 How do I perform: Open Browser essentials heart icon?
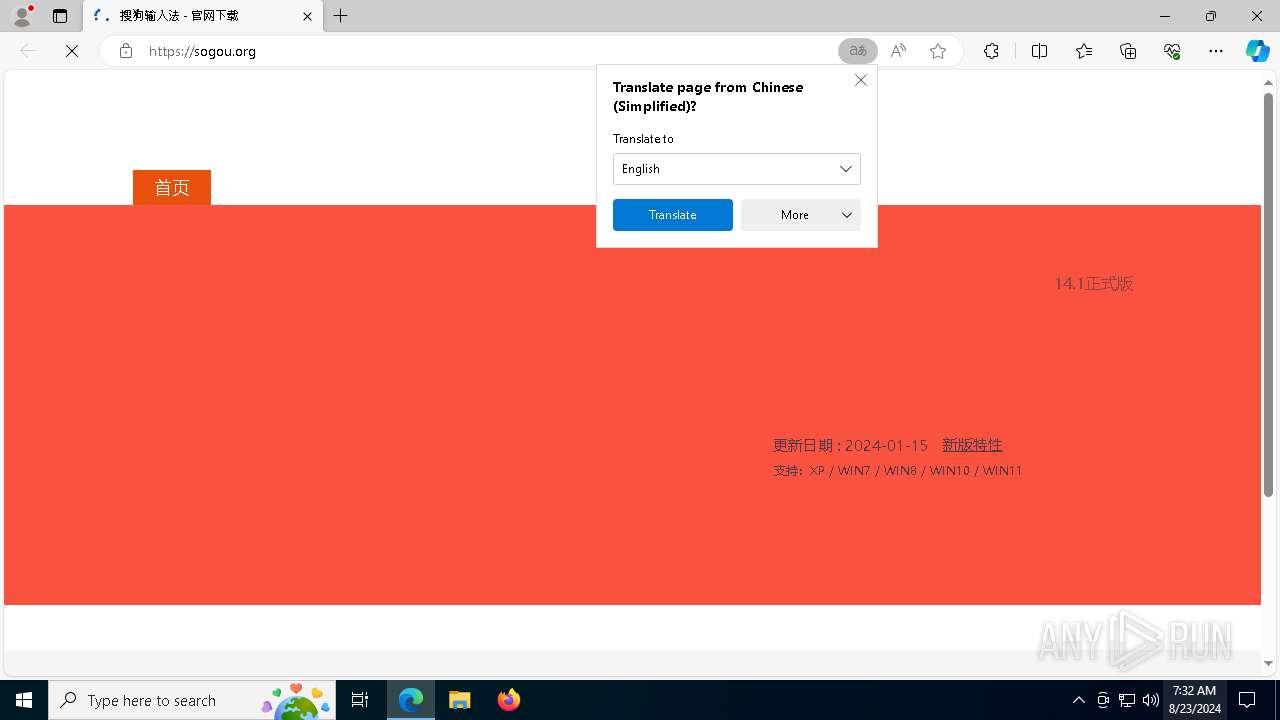[1172, 51]
